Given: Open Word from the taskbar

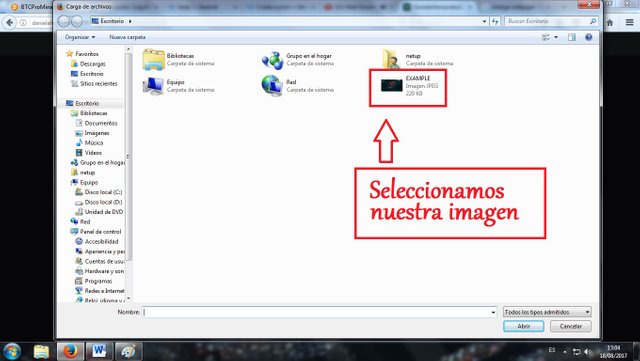Looking at the screenshot, I should (99, 351).
